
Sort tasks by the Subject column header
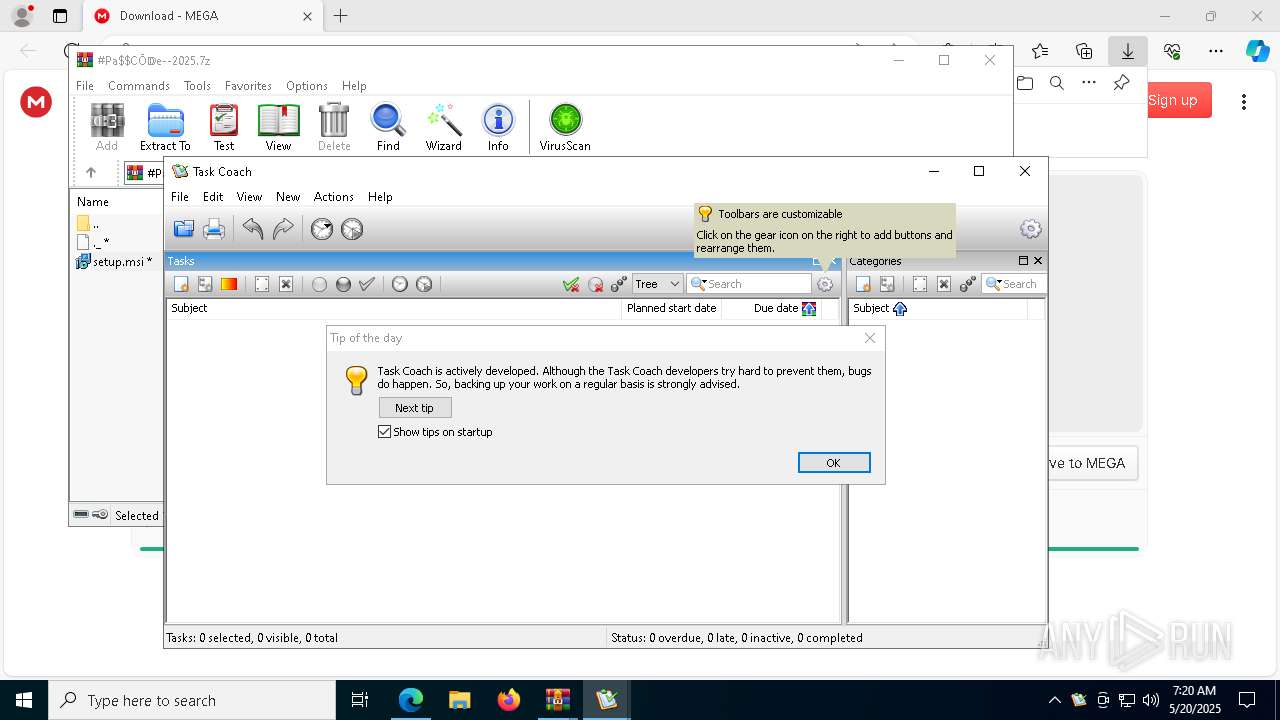[394, 308]
